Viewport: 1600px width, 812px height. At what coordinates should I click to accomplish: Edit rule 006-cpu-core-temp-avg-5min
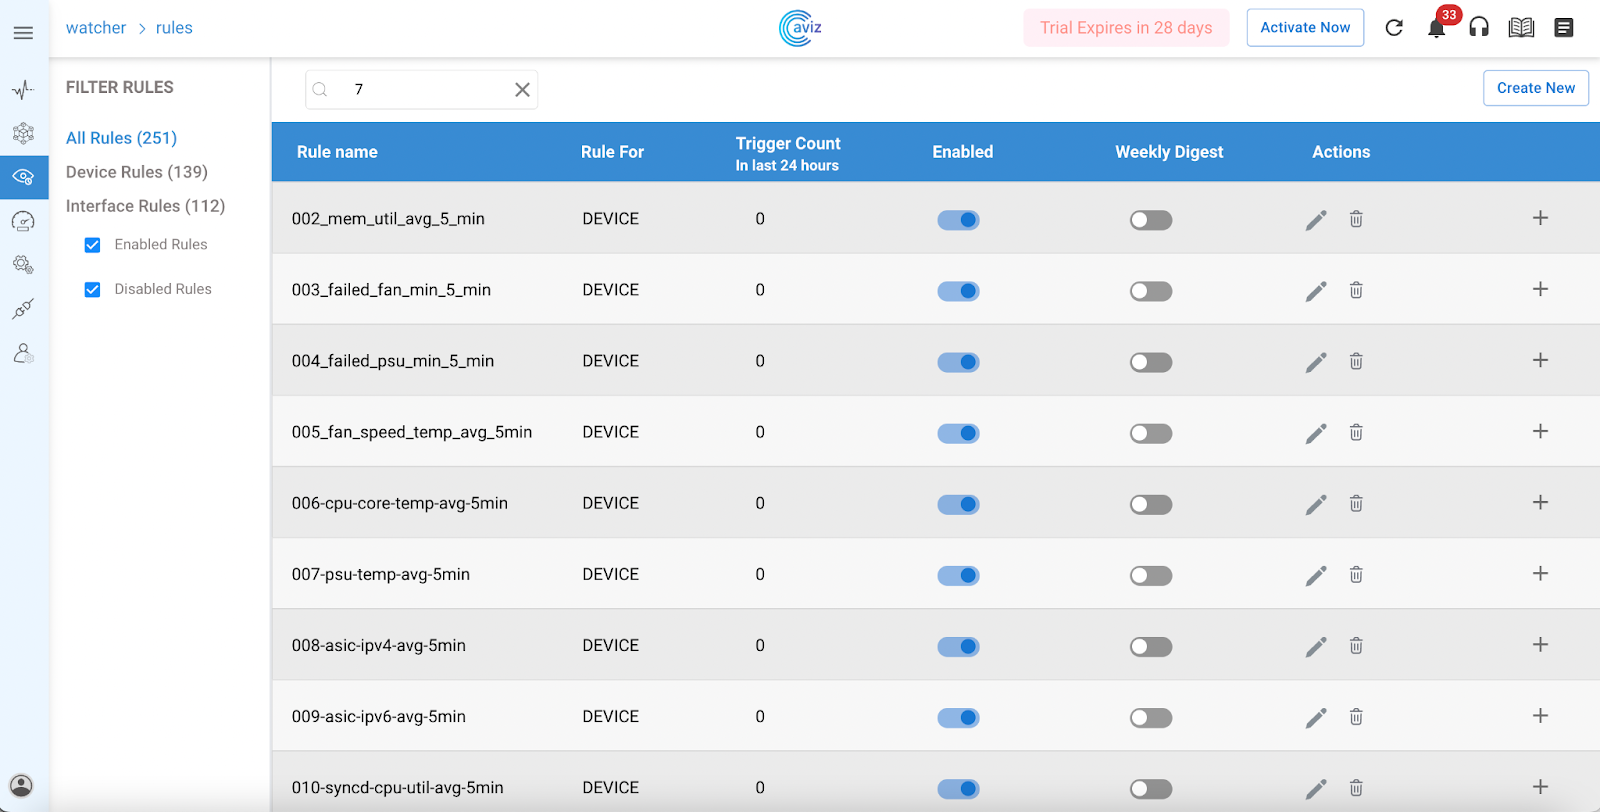pyautogui.click(x=1316, y=504)
